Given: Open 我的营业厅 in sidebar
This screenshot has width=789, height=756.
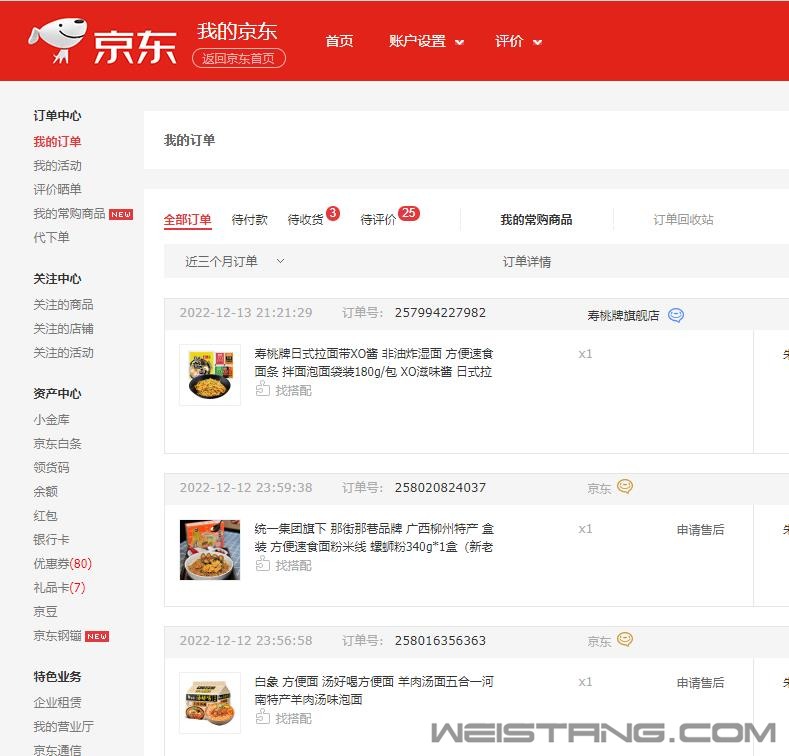Looking at the screenshot, I should (63, 727).
